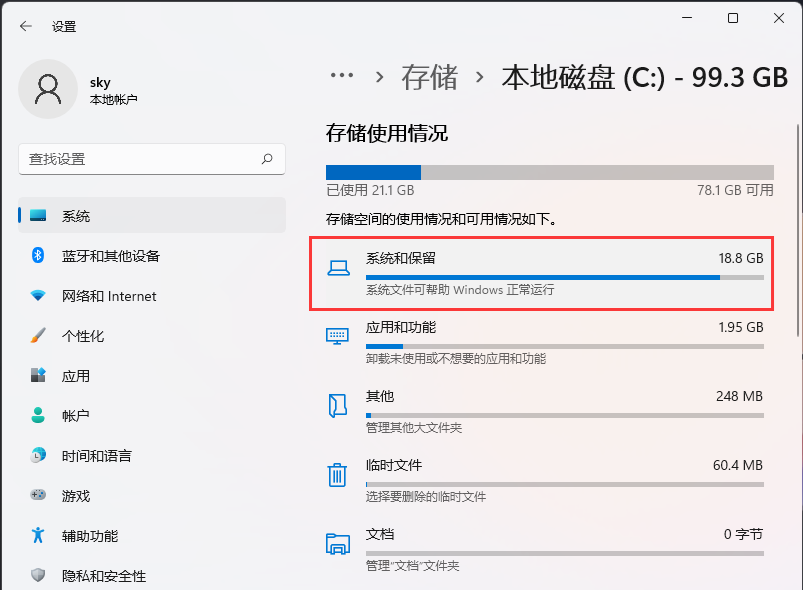
Task: Click the paintbrush icon for 个性化
Action: pos(37,336)
